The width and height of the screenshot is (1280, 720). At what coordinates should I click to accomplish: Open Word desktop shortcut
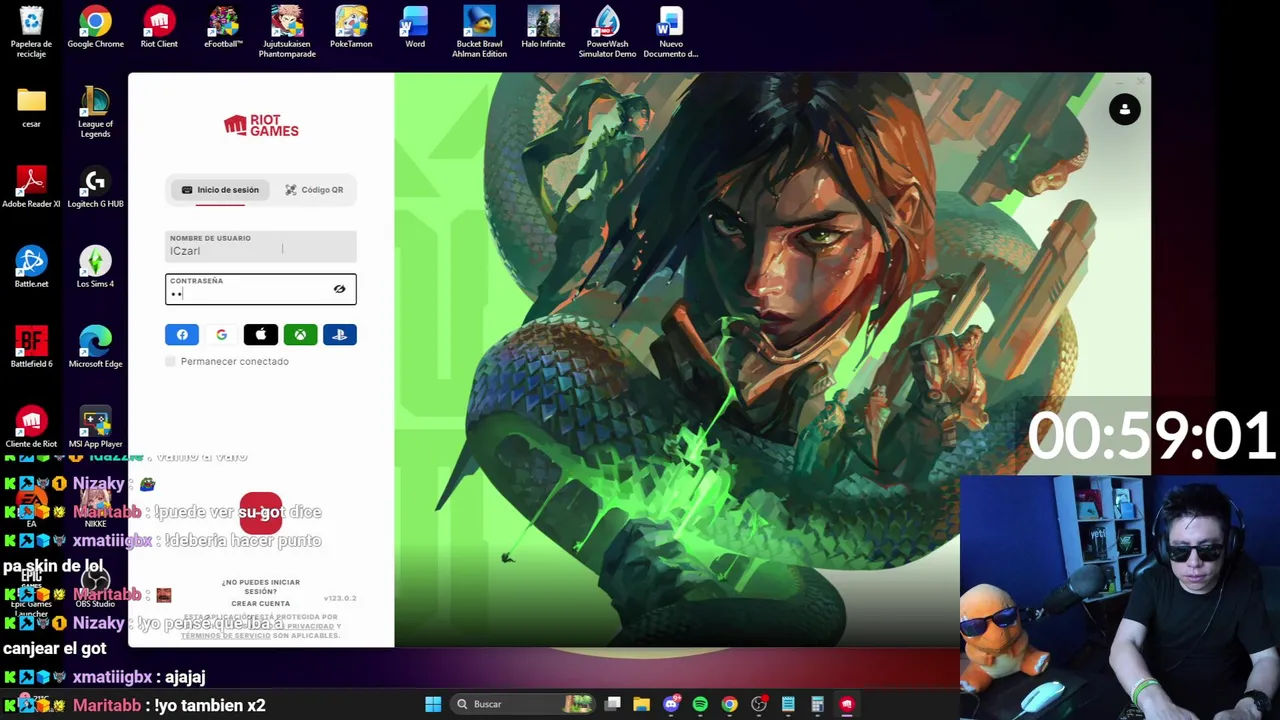415,28
